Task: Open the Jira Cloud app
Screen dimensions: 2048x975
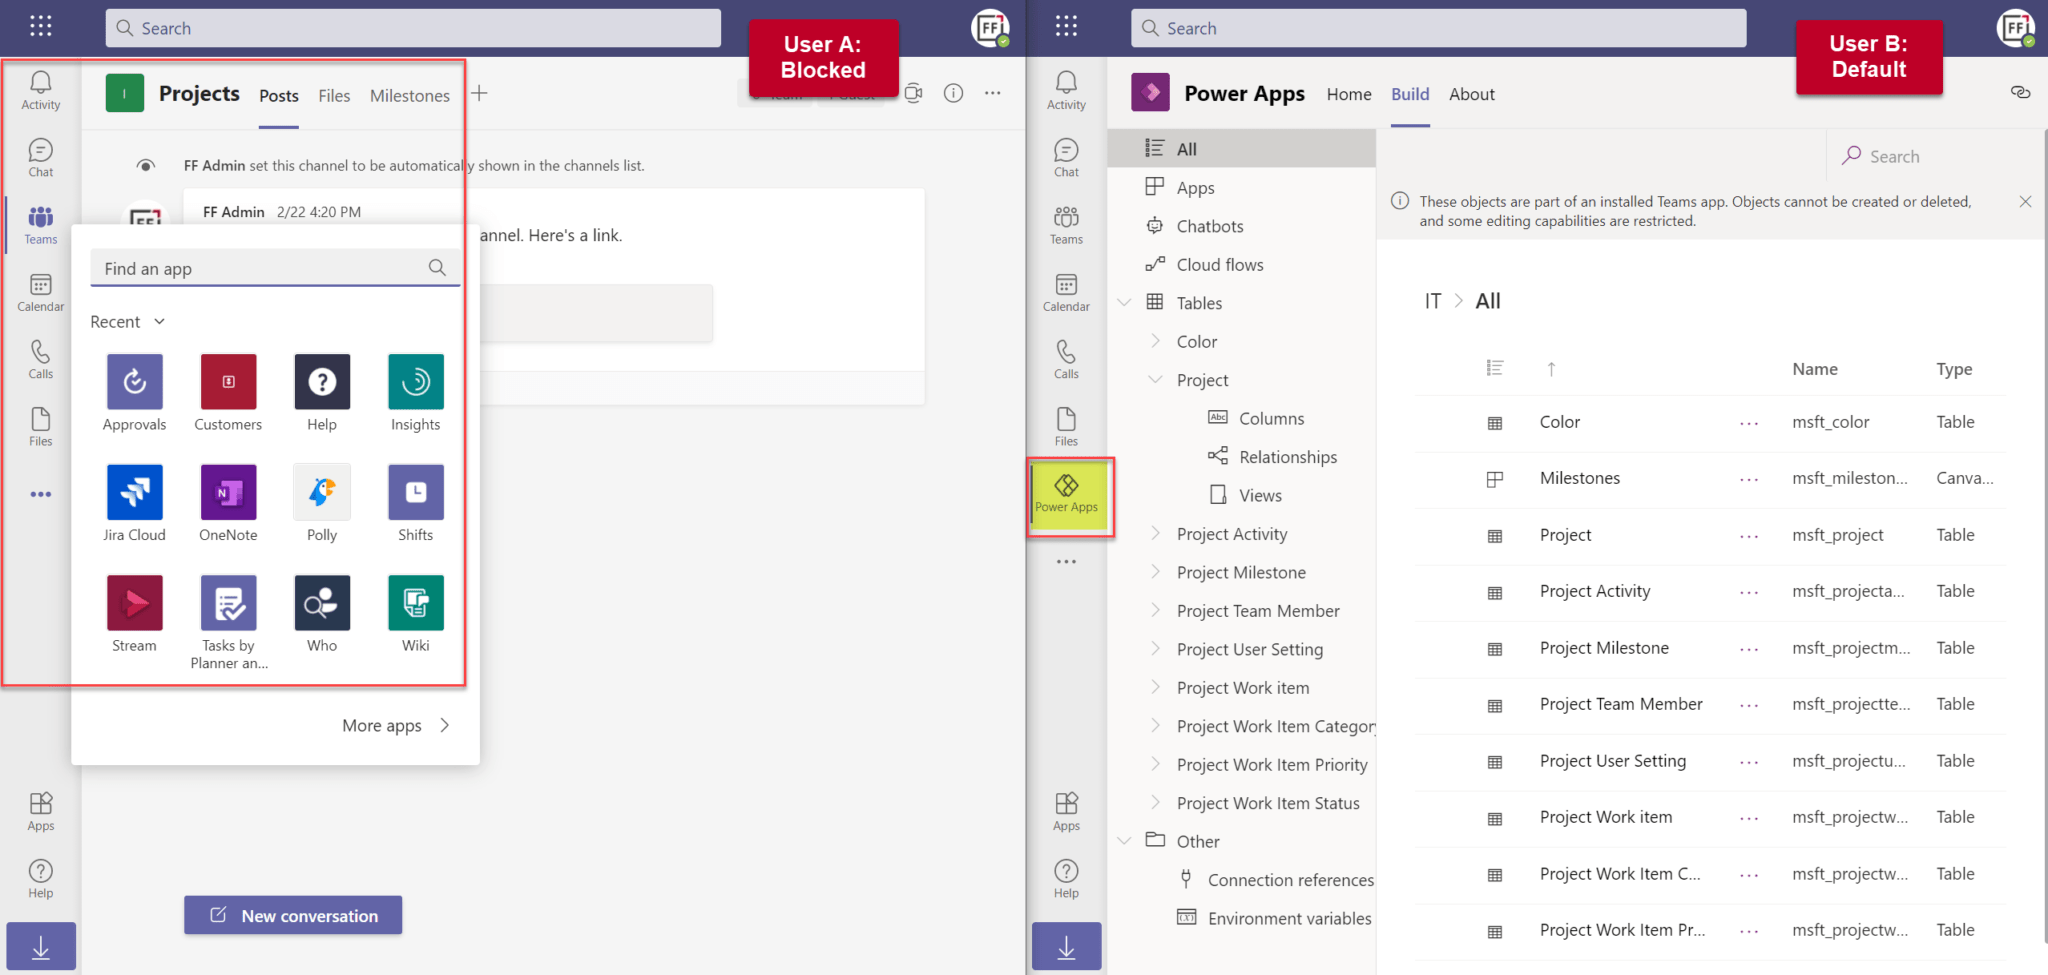Action: (134, 492)
